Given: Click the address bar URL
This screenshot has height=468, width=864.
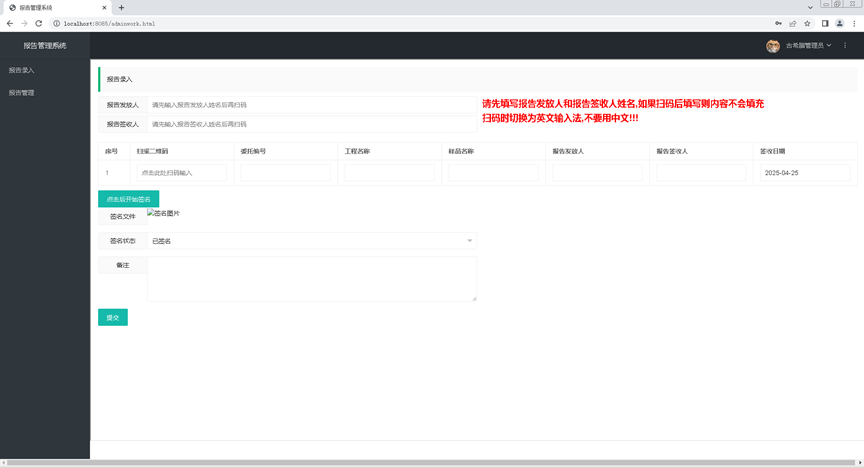Looking at the screenshot, I should [109, 24].
